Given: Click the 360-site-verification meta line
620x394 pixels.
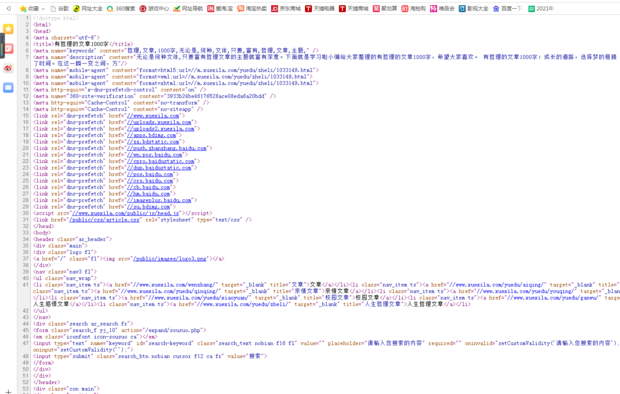Looking at the screenshot, I should [x=154, y=96].
